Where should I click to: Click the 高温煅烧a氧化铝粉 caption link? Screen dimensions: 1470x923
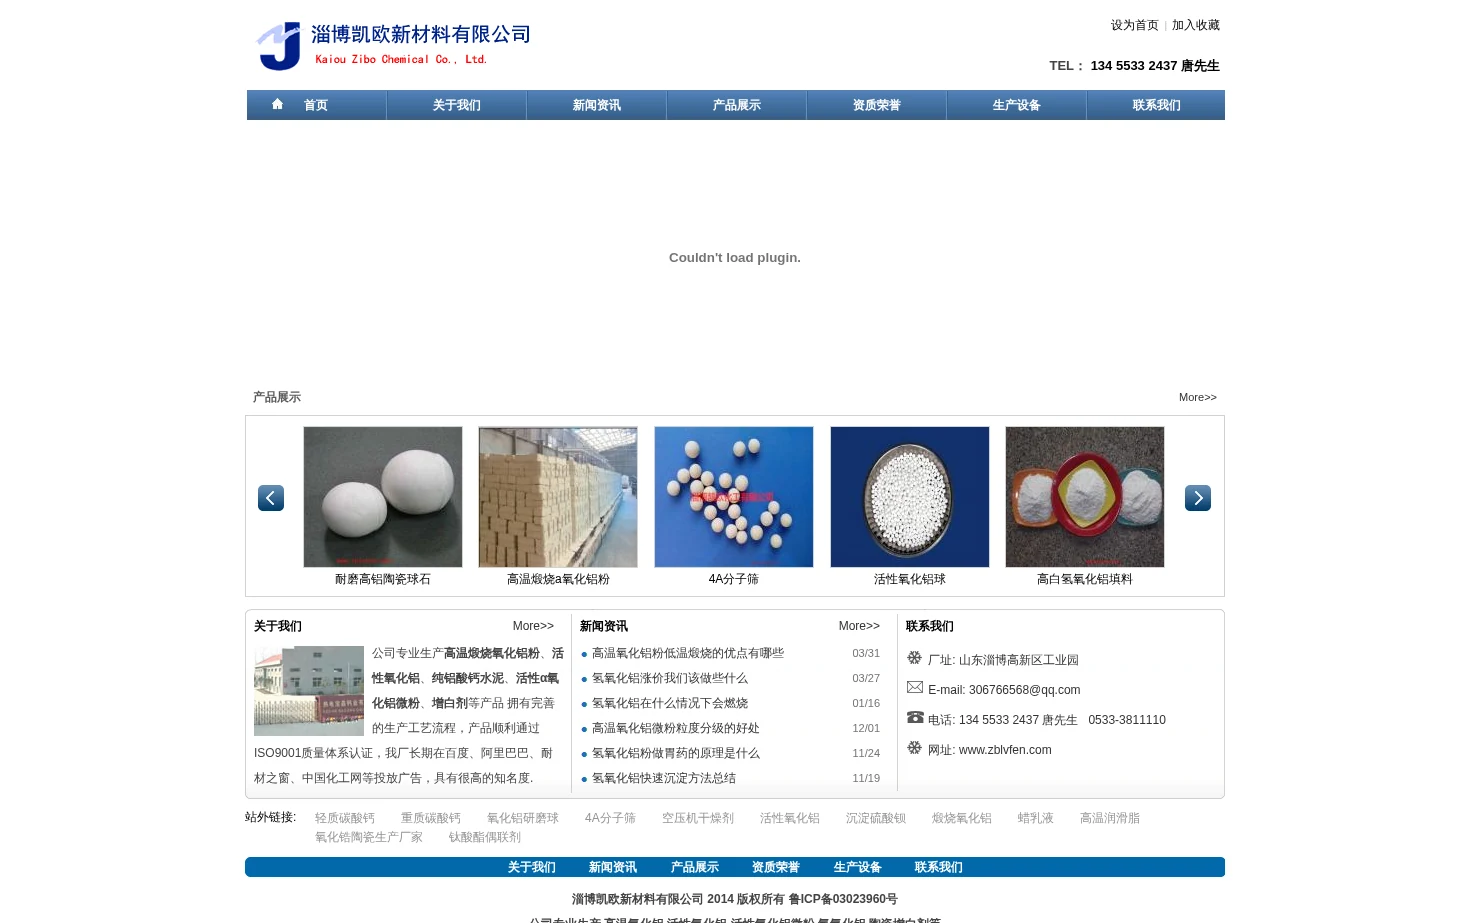[558, 579]
